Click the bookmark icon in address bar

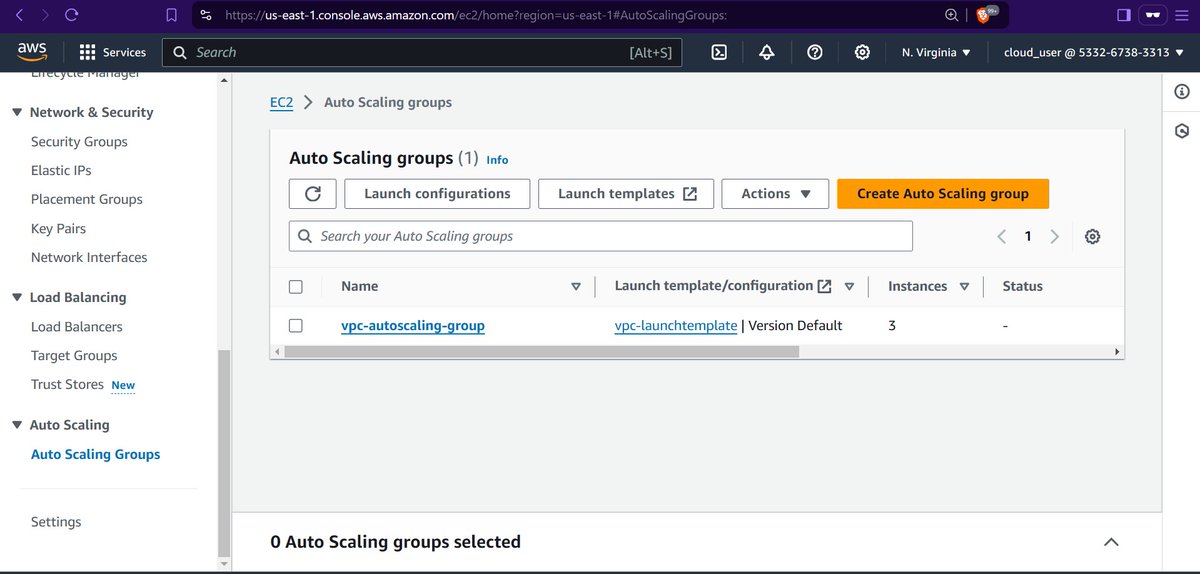pyautogui.click(x=172, y=15)
